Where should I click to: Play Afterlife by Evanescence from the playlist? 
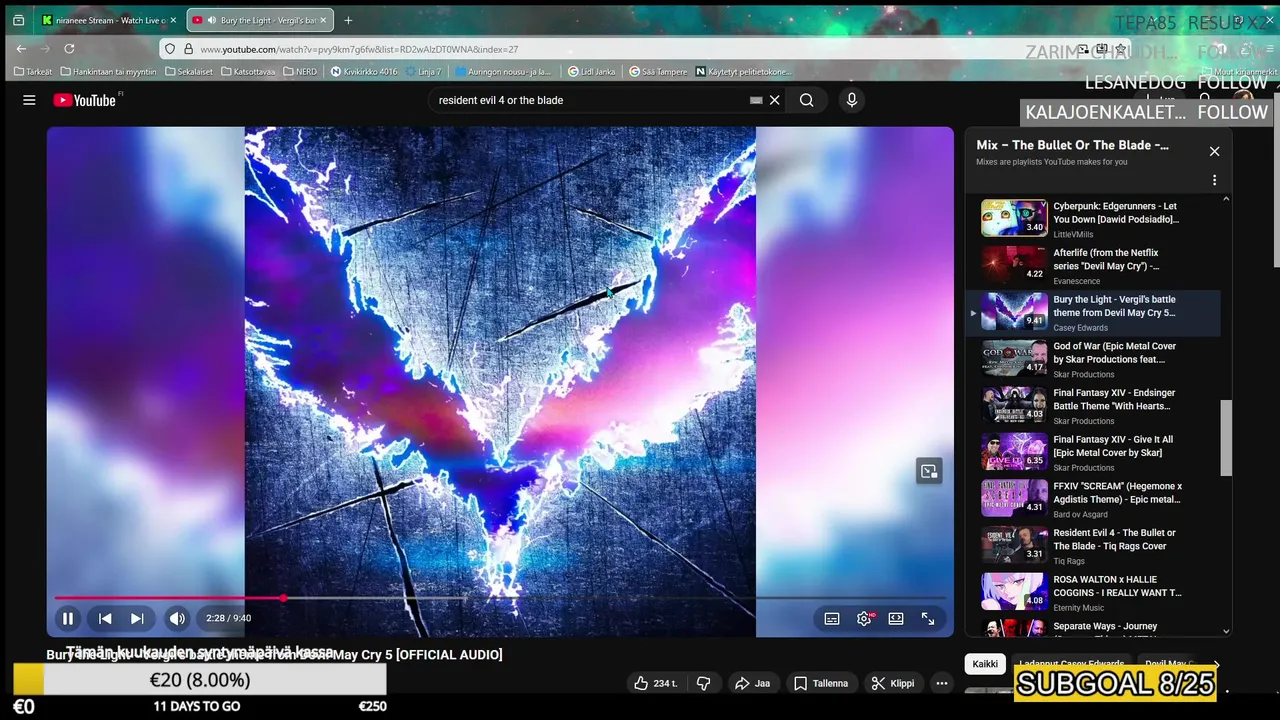1094,265
